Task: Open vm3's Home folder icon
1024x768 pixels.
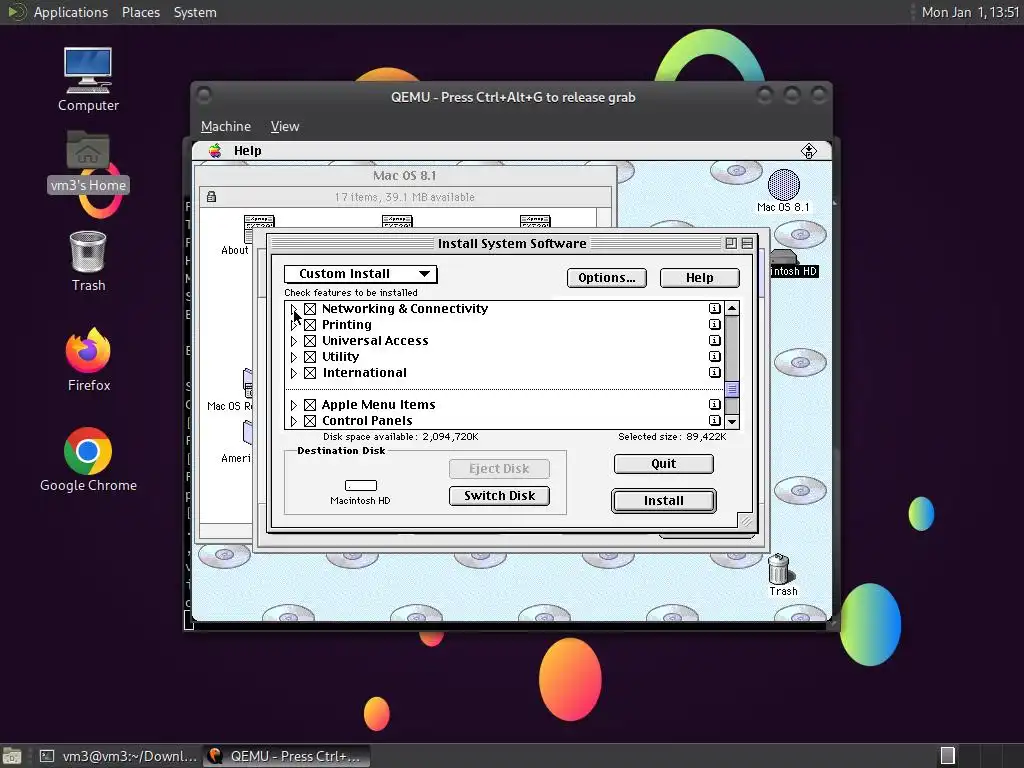Action: click(88, 161)
